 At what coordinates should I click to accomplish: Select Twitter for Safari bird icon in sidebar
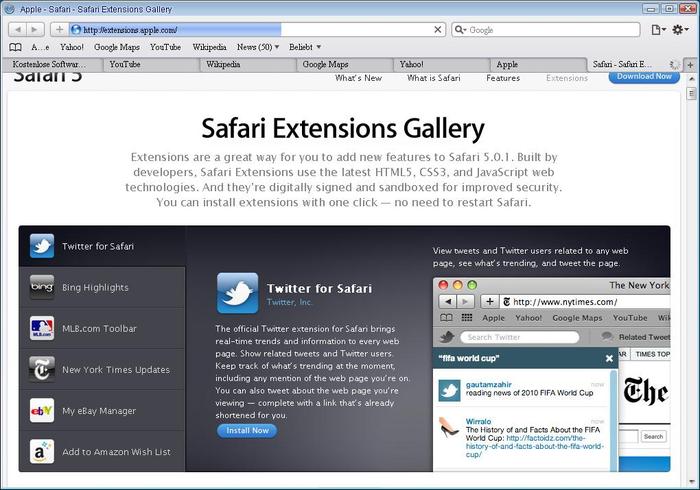point(42,246)
